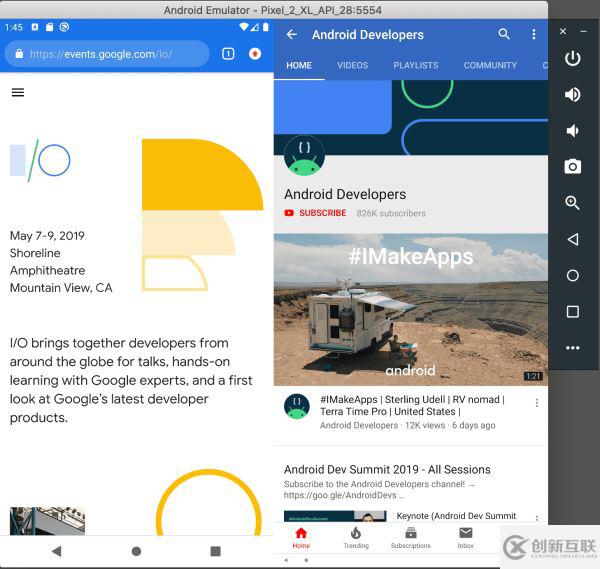Click the Mountain View, CA text

61,288
